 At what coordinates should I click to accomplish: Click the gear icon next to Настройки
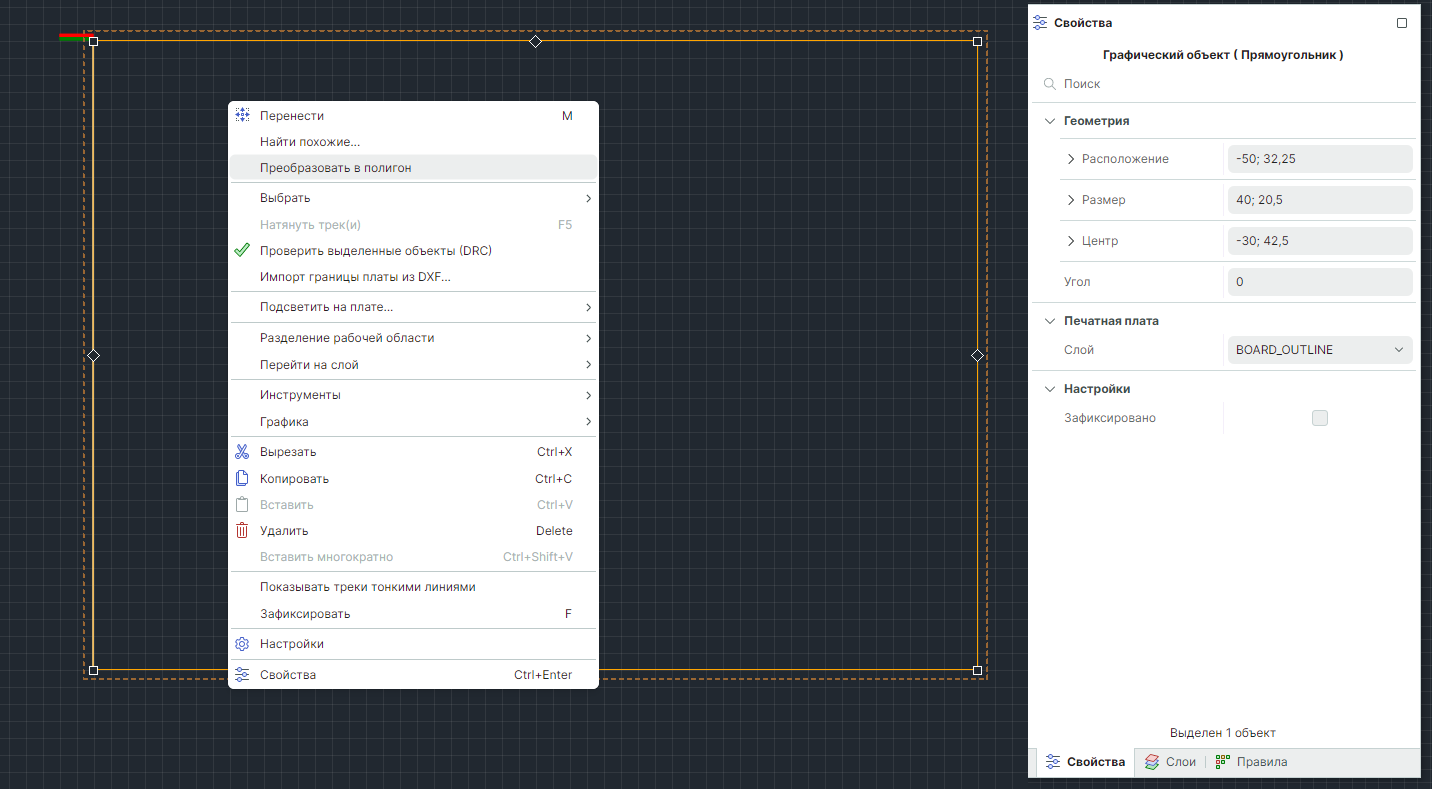pos(242,644)
